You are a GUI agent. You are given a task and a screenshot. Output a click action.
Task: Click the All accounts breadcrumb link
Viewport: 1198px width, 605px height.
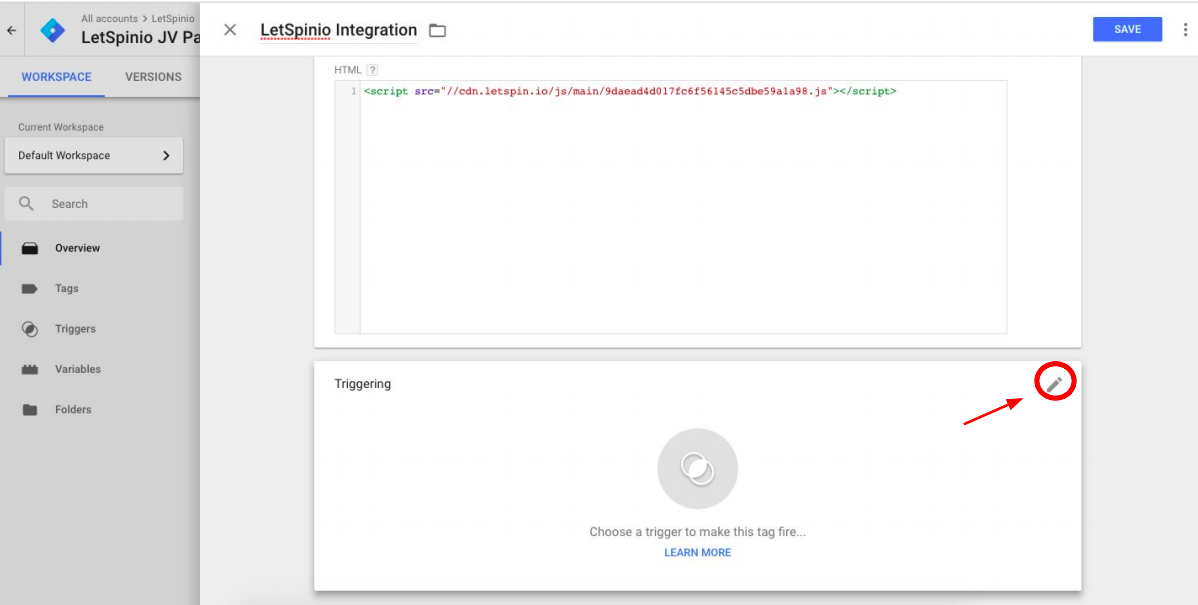coord(109,18)
